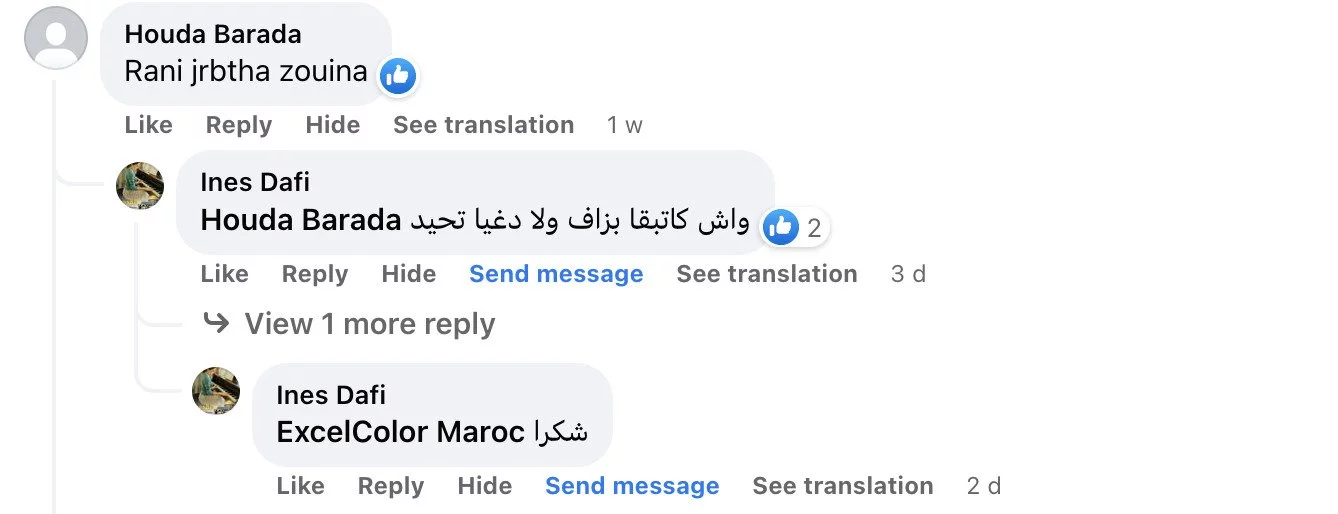The width and height of the screenshot is (1338, 514).
Task: Click the like reaction on Houda's comment
Action: point(398,75)
